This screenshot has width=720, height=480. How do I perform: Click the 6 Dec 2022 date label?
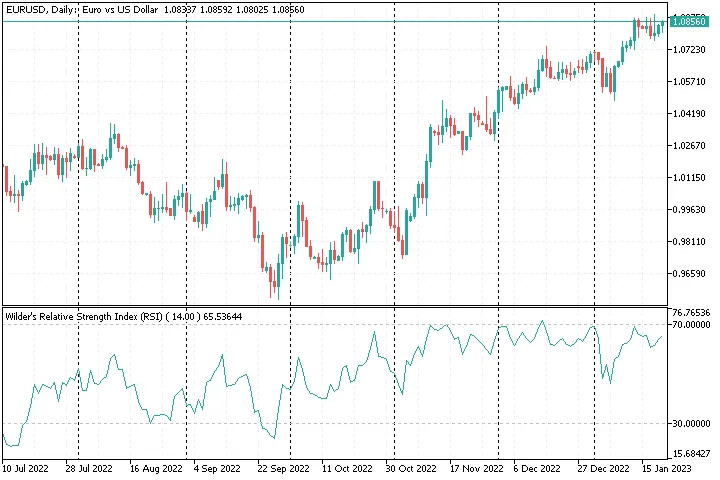click(539, 468)
